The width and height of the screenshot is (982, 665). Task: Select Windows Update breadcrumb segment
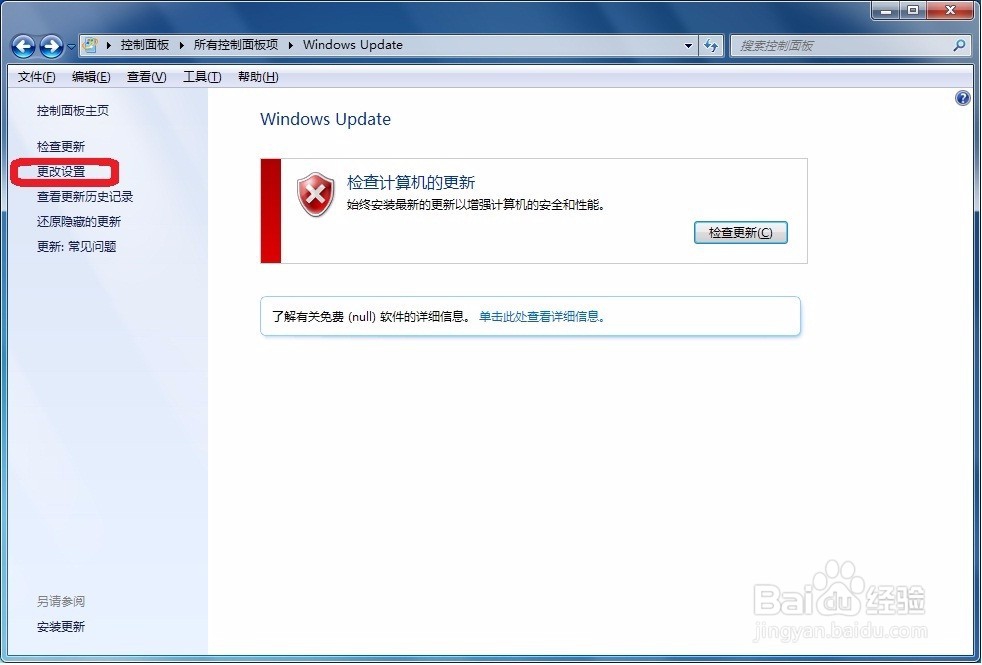click(353, 45)
